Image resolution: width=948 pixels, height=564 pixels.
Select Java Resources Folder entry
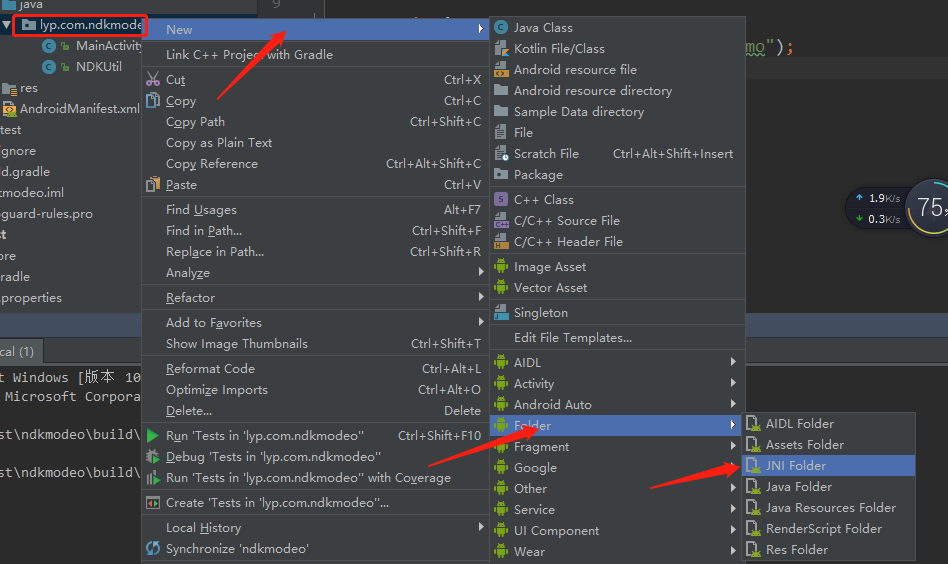pos(828,508)
